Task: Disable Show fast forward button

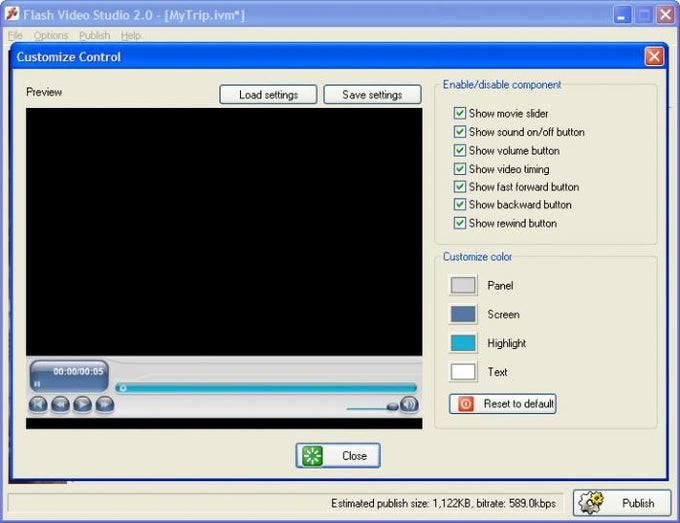Action: click(x=460, y=187)
